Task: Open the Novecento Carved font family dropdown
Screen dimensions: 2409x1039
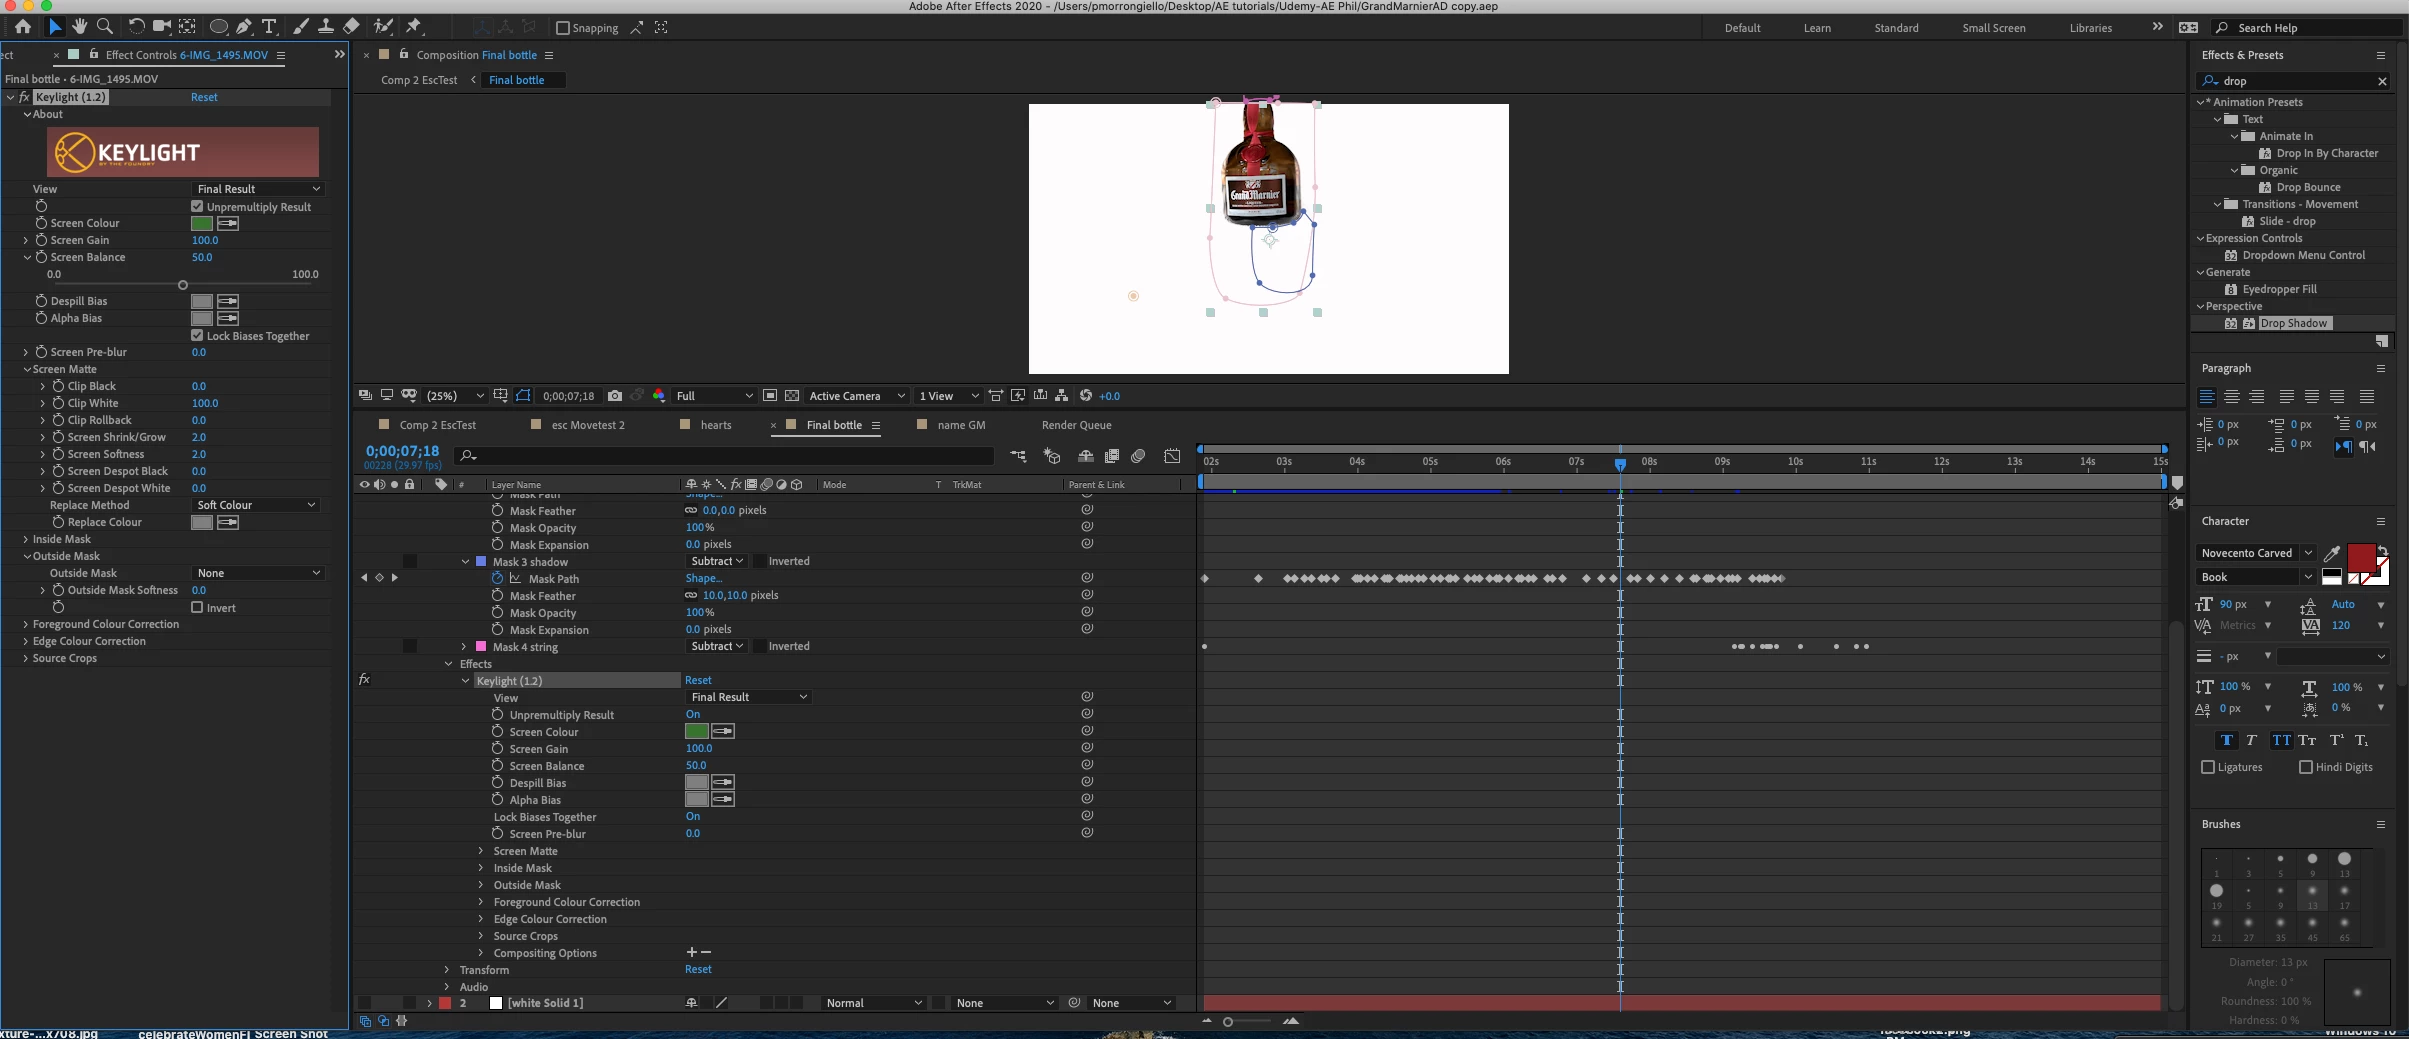Action: (2256, 553)
